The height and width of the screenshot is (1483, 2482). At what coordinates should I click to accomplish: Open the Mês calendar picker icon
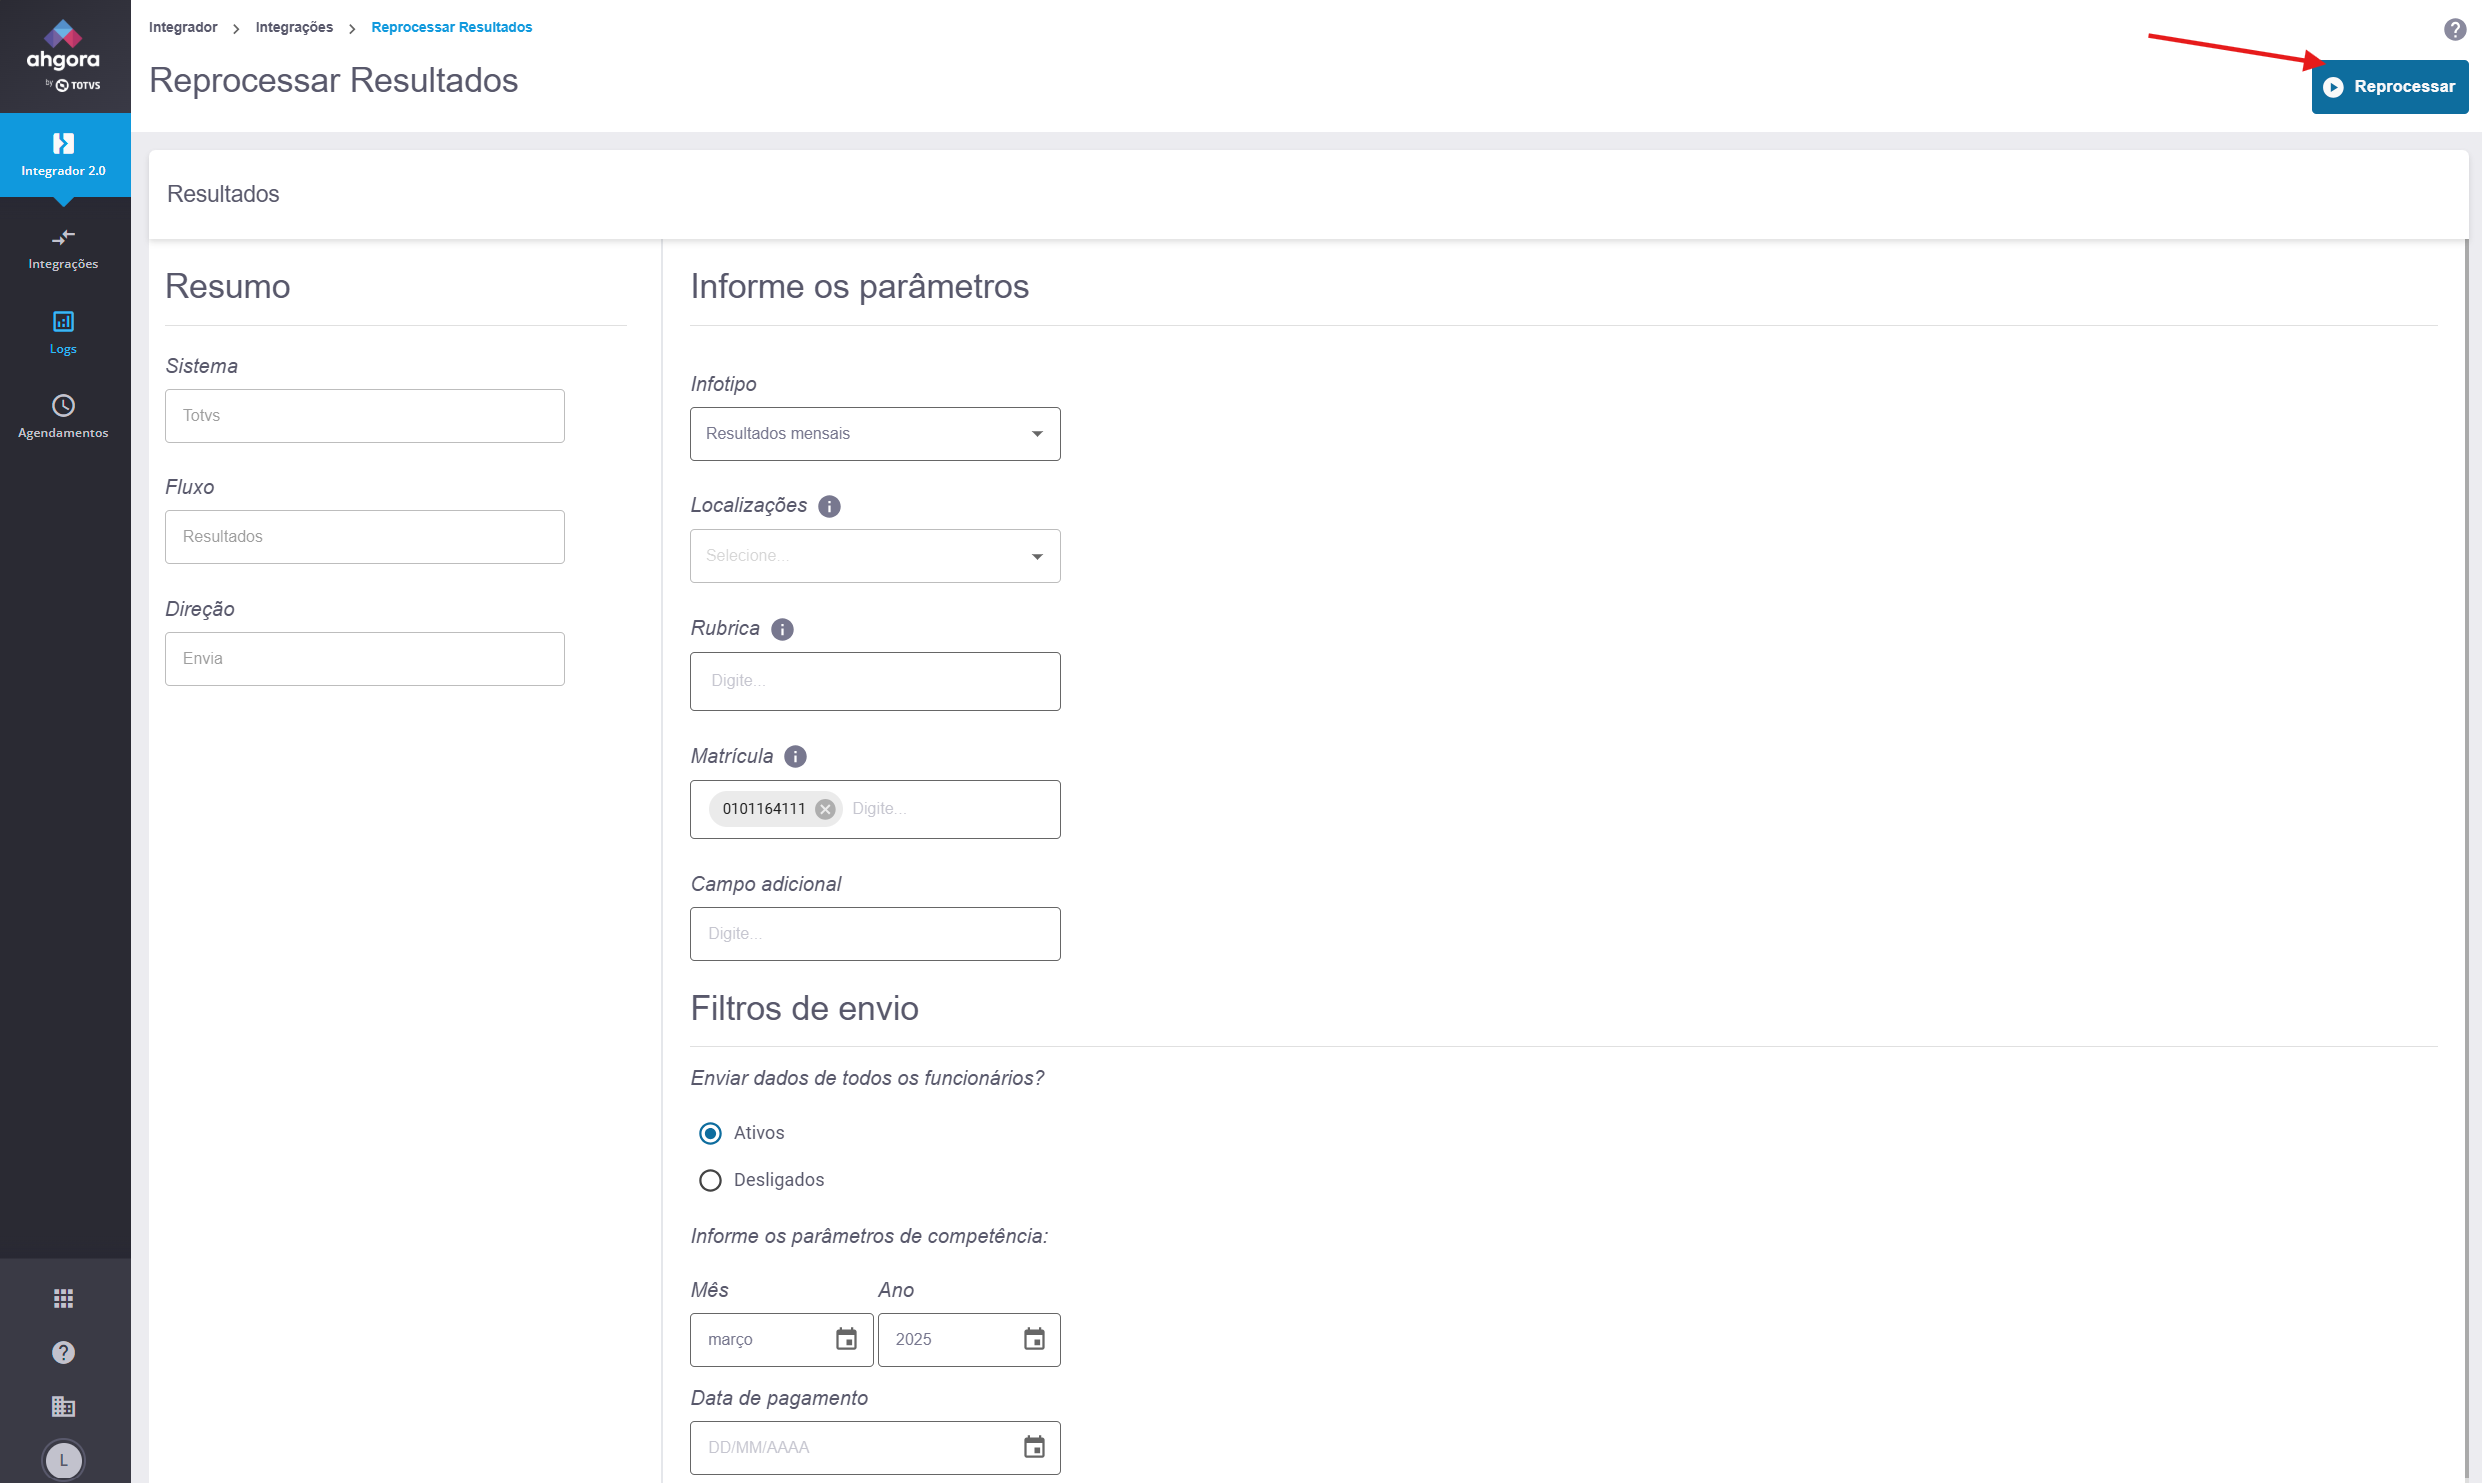pyautogui.click(x=846, y=1339)
